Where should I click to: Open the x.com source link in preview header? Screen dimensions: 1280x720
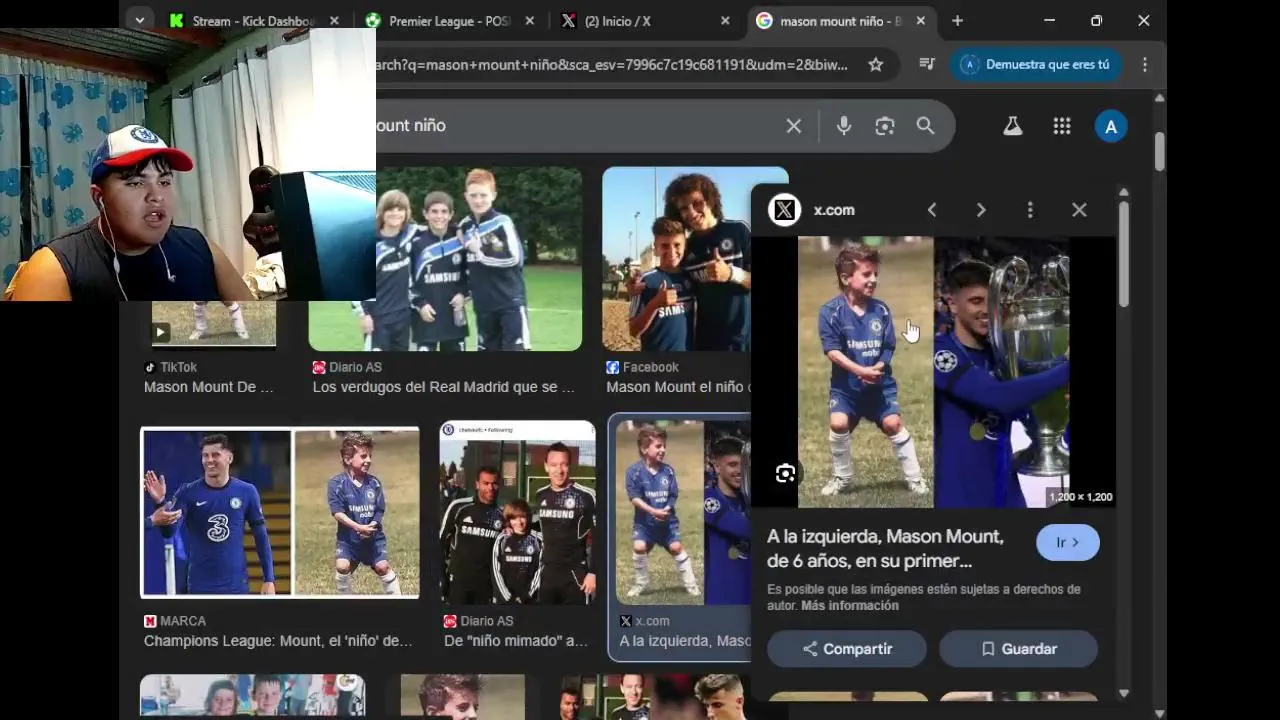coord(834,210)
